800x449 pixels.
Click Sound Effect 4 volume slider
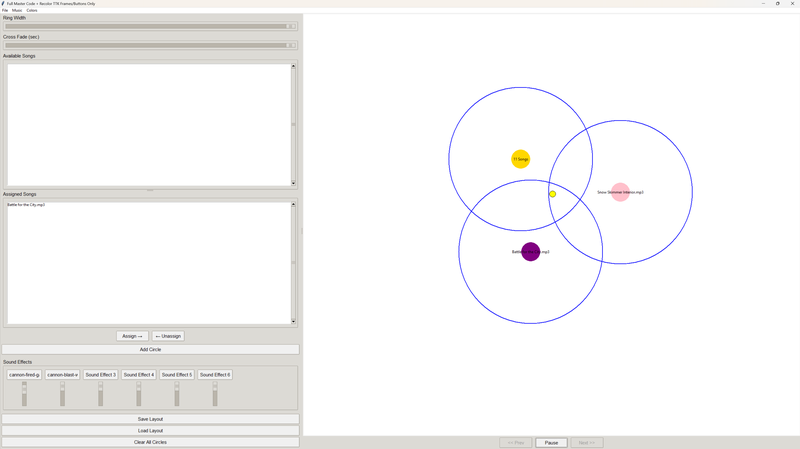138,394
